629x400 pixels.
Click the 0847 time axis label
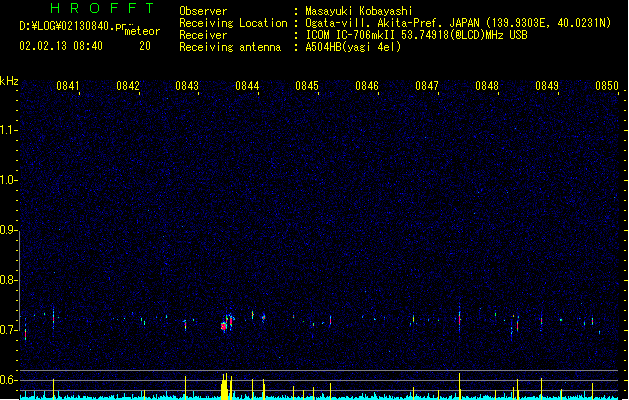coord(427,85)
